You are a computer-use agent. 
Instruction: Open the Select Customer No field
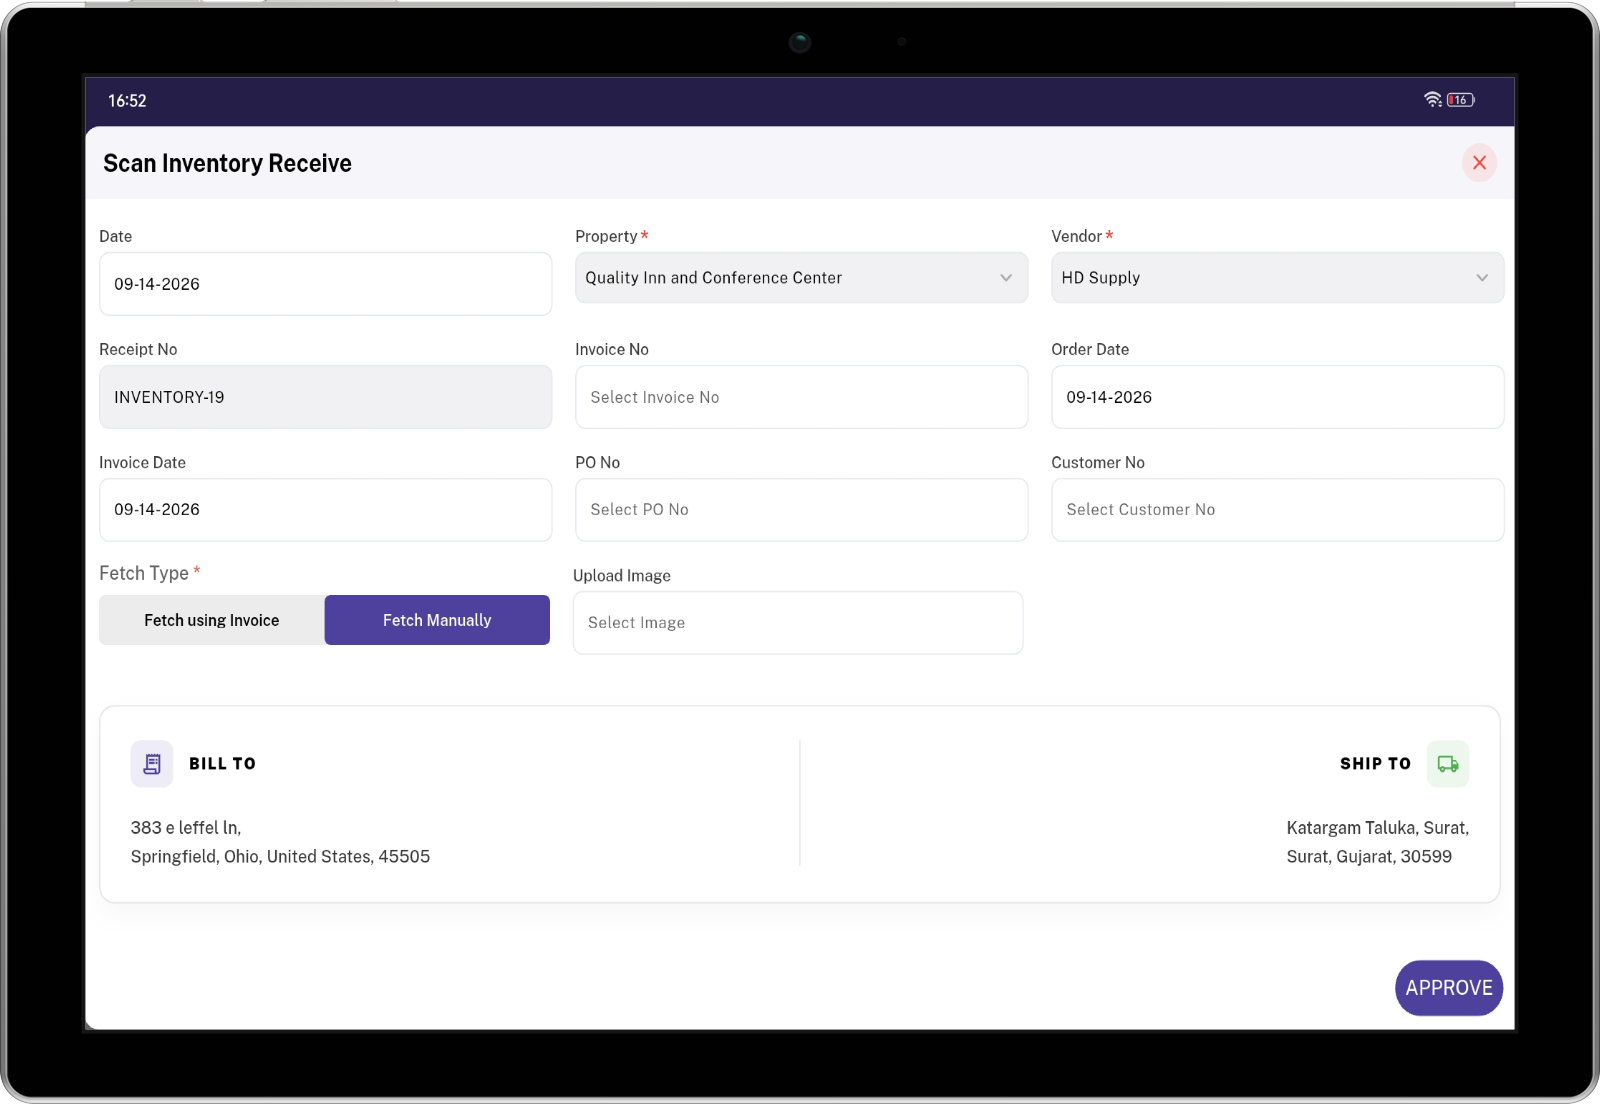[x=1277, y=510]
